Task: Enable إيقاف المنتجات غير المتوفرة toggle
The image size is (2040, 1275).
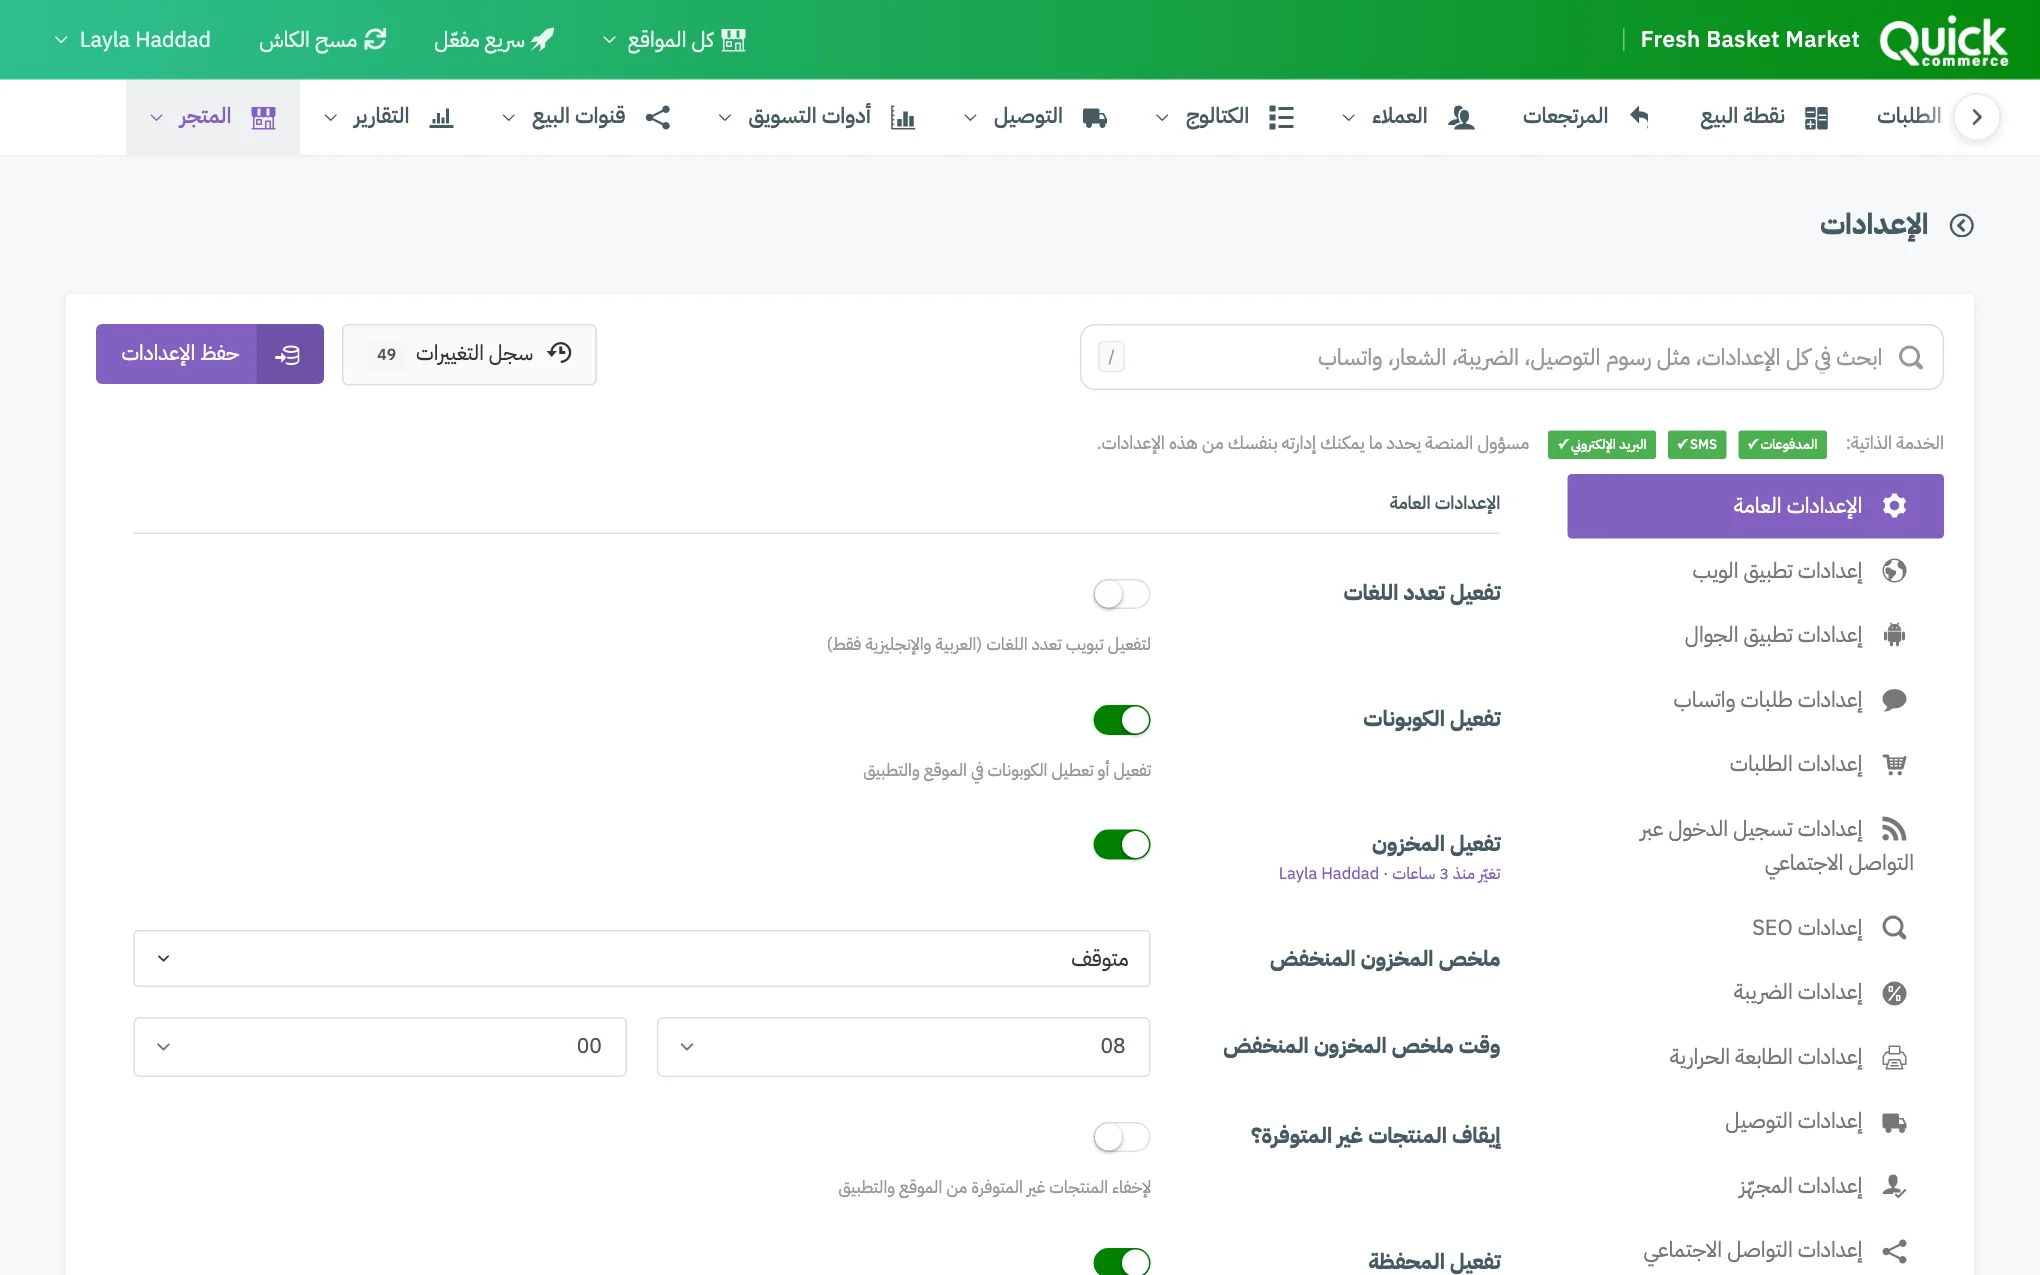Action: point(1122,1137)
